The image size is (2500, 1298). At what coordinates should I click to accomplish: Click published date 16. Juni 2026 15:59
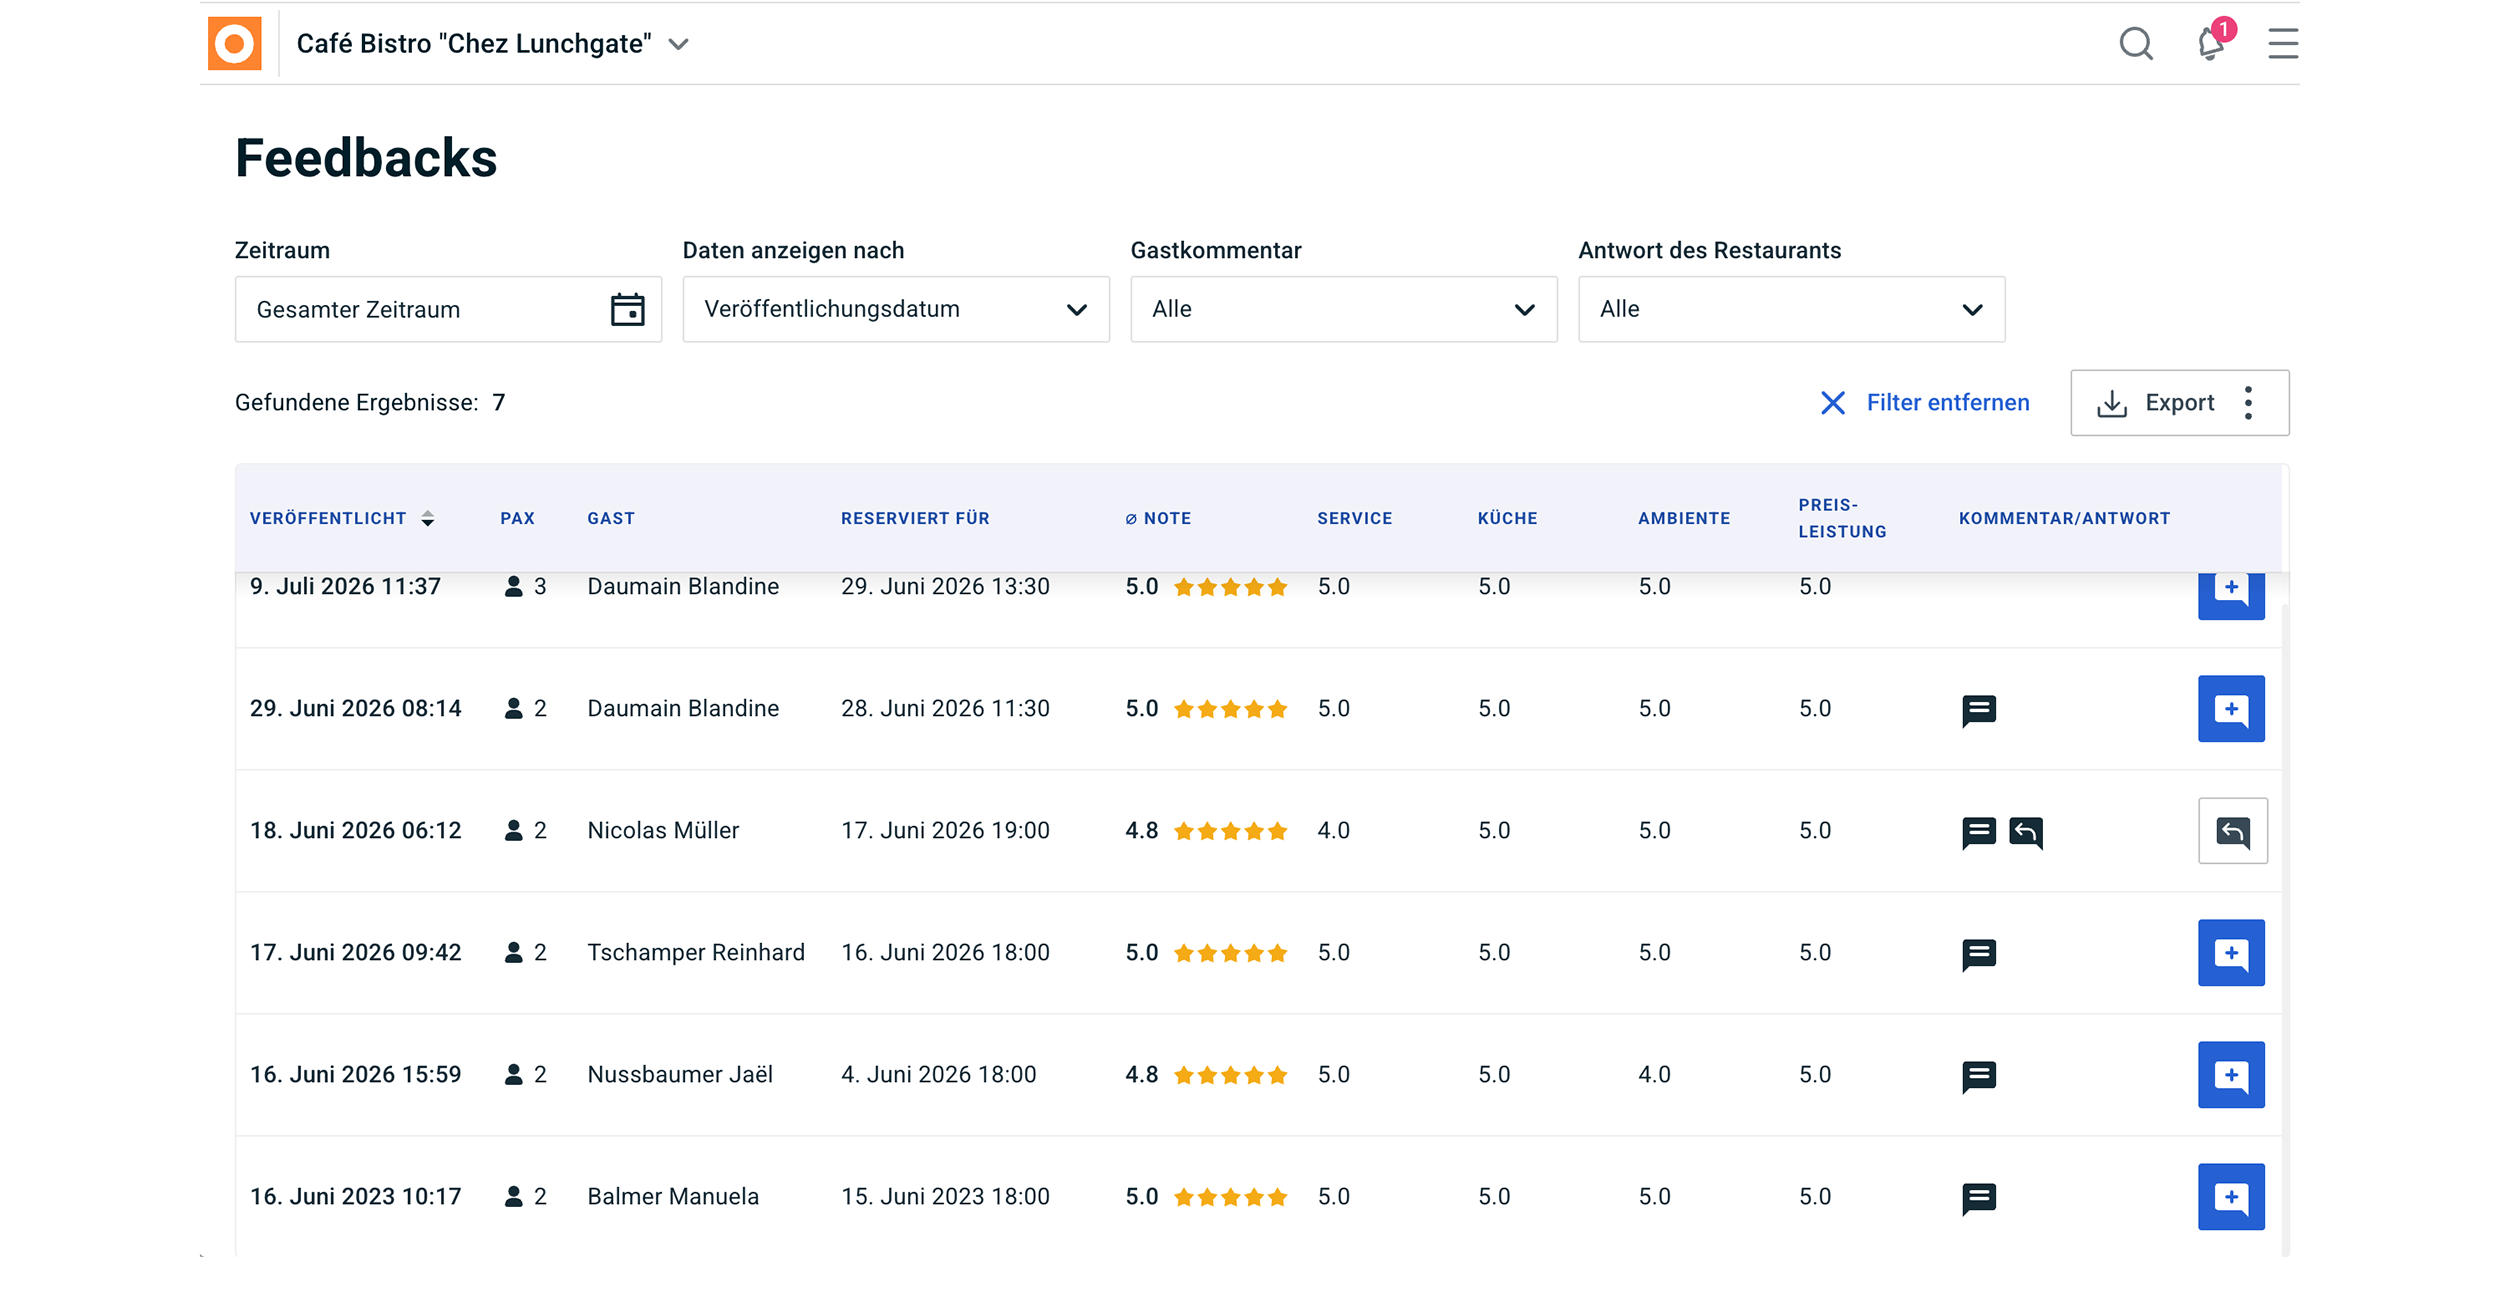(356, 1075)
